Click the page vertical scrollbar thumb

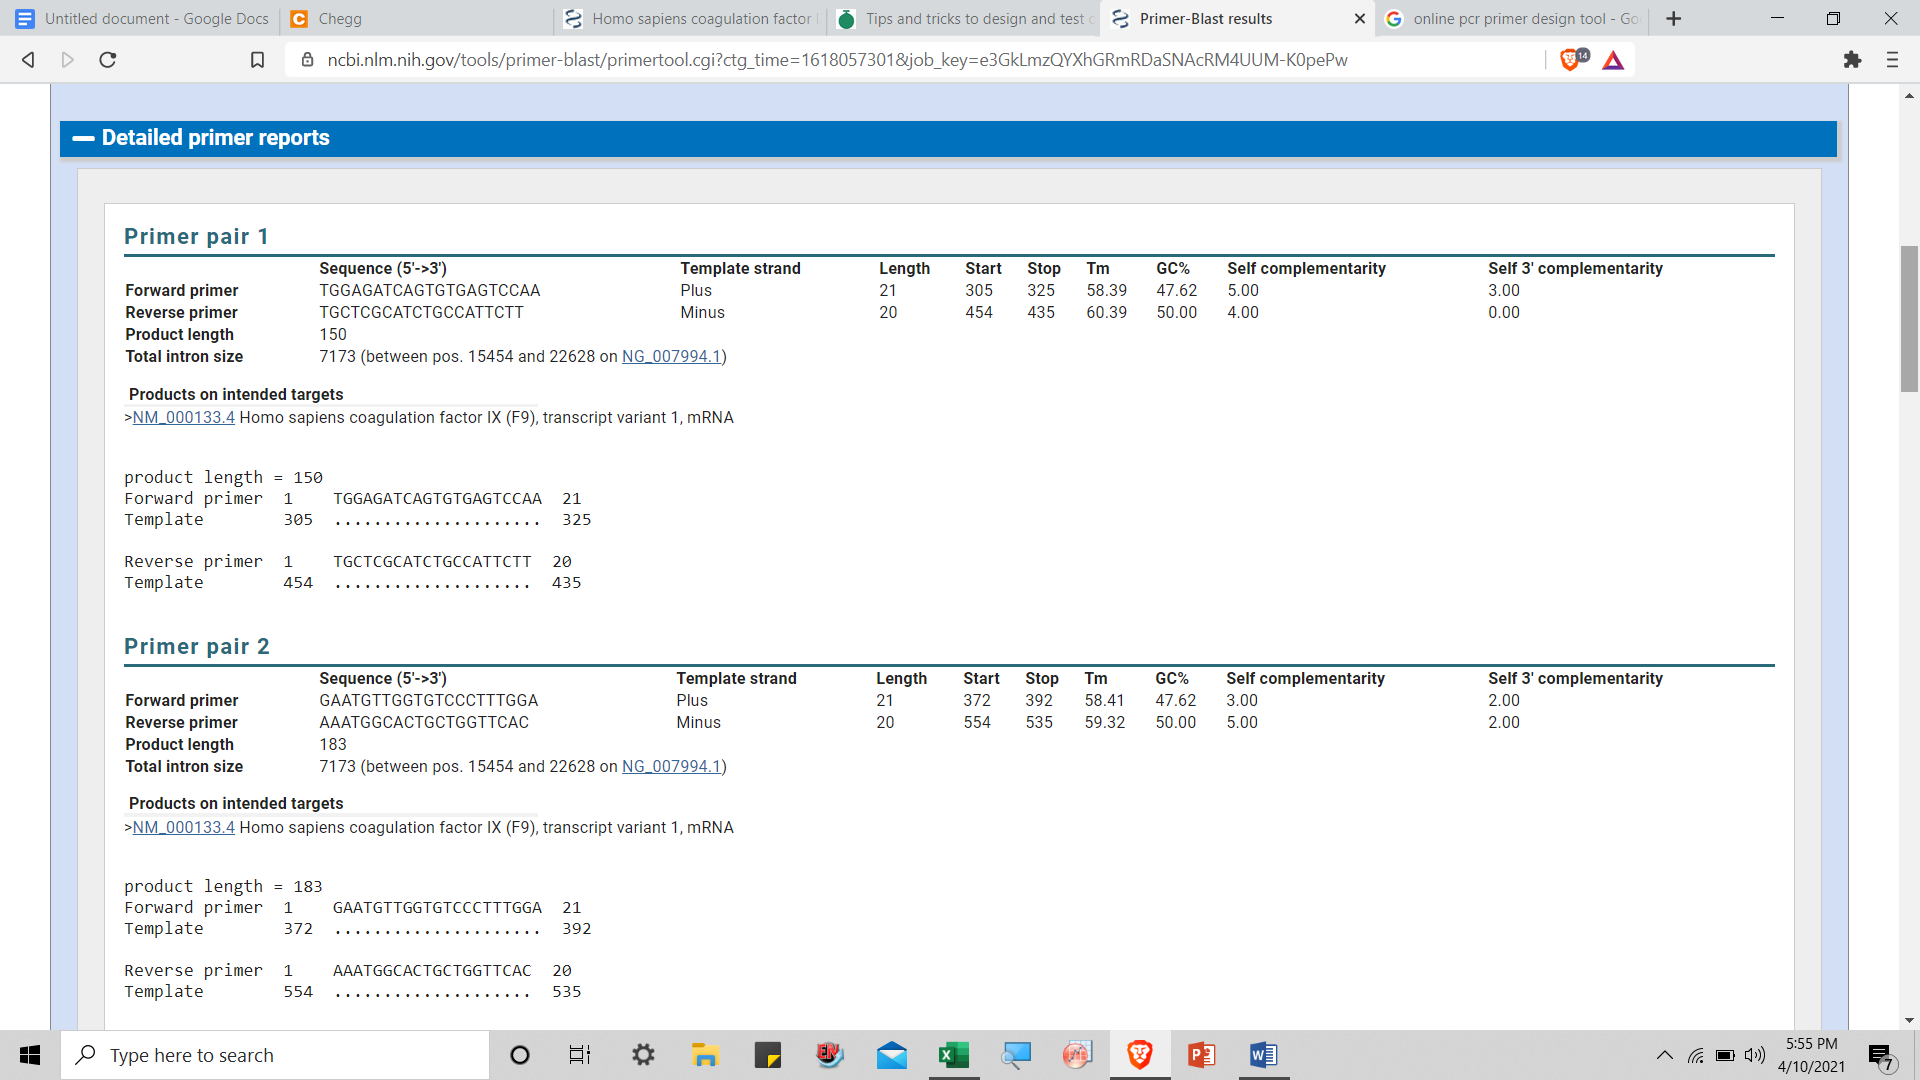1909,318
